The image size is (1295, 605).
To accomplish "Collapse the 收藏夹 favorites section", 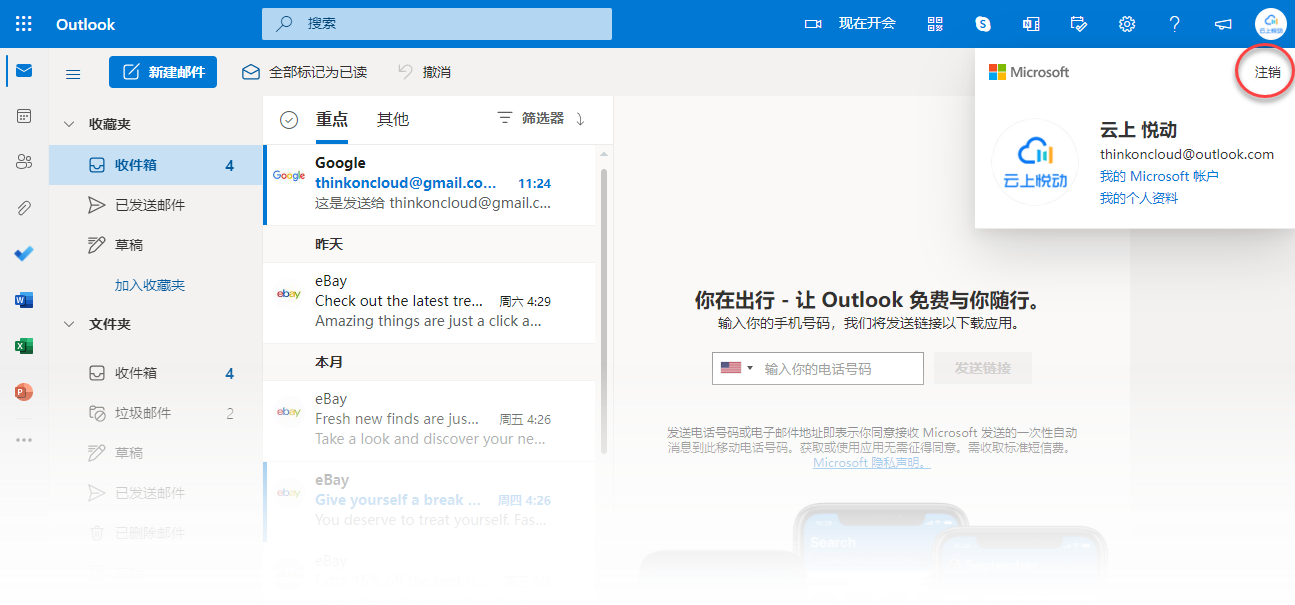I will coord(69,124).
